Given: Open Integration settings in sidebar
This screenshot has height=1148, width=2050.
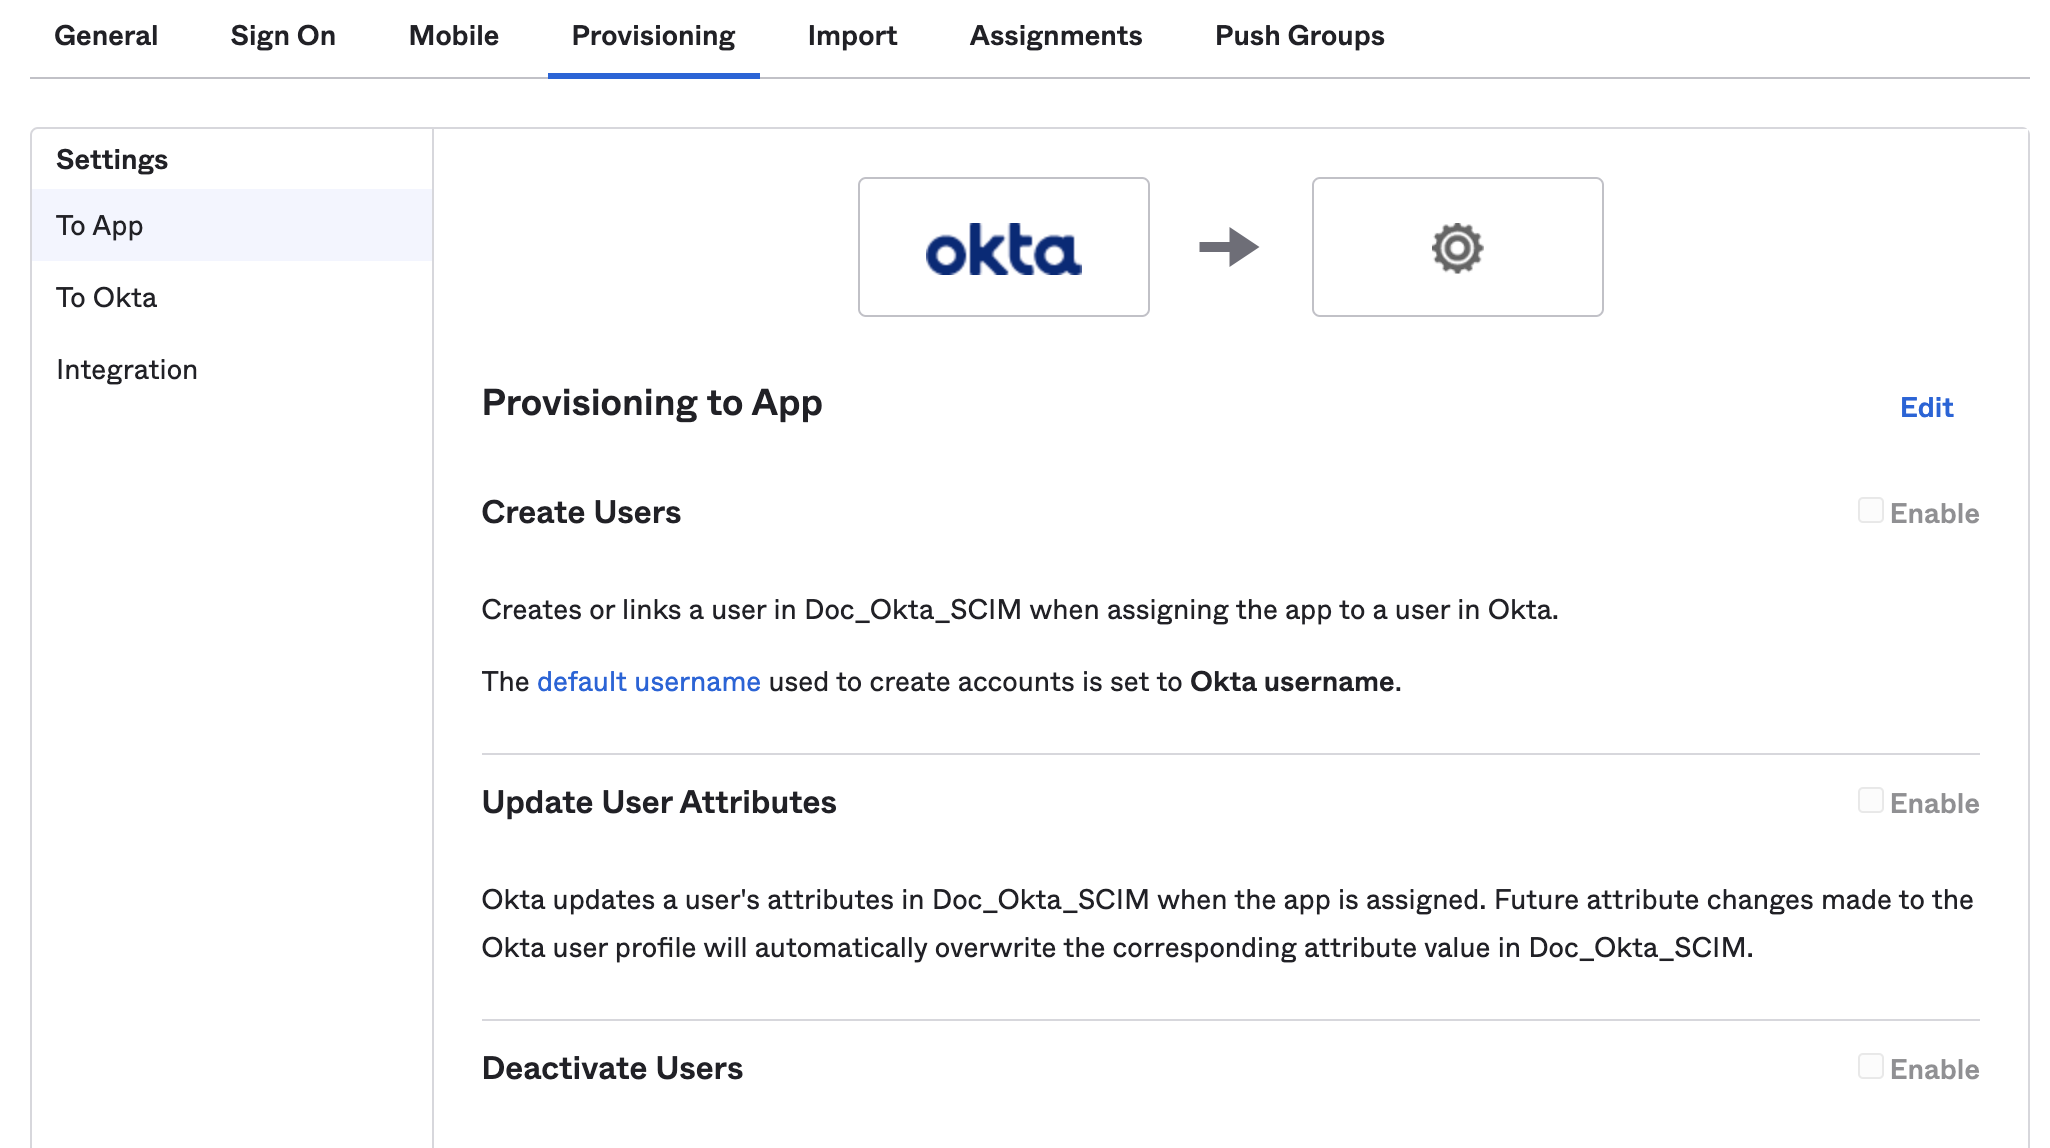Looking at the screenshot, I should click(x=127, y=370).
